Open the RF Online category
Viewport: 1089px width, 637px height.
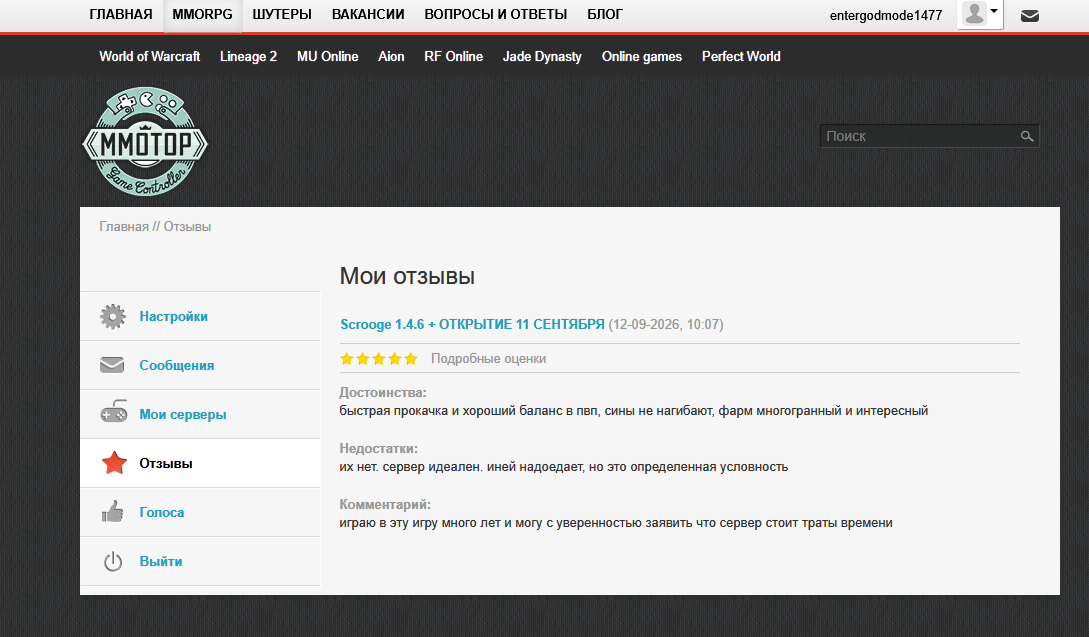pos(454,56)
